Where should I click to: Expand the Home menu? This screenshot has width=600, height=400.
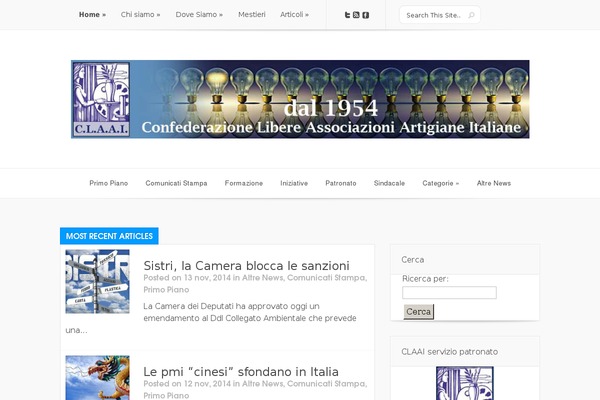(x=92, y=15)
